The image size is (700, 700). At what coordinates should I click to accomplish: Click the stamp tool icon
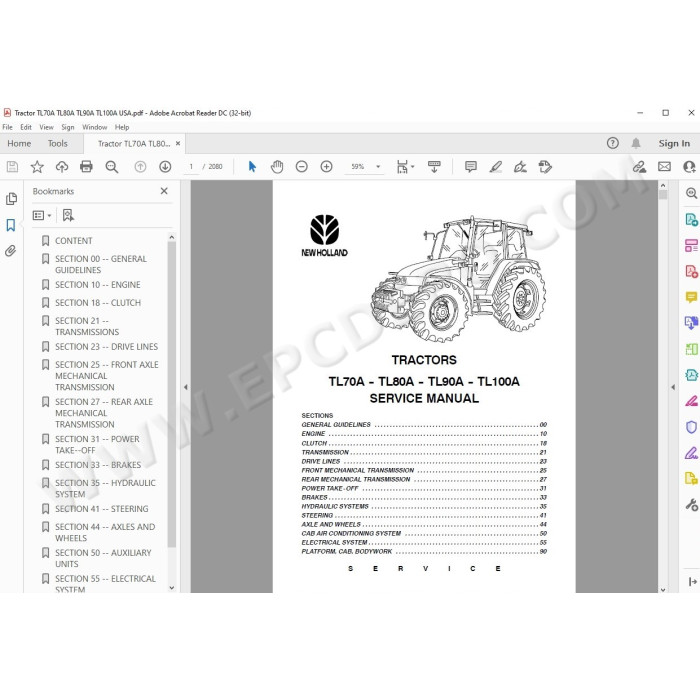[x=545, y=167]
